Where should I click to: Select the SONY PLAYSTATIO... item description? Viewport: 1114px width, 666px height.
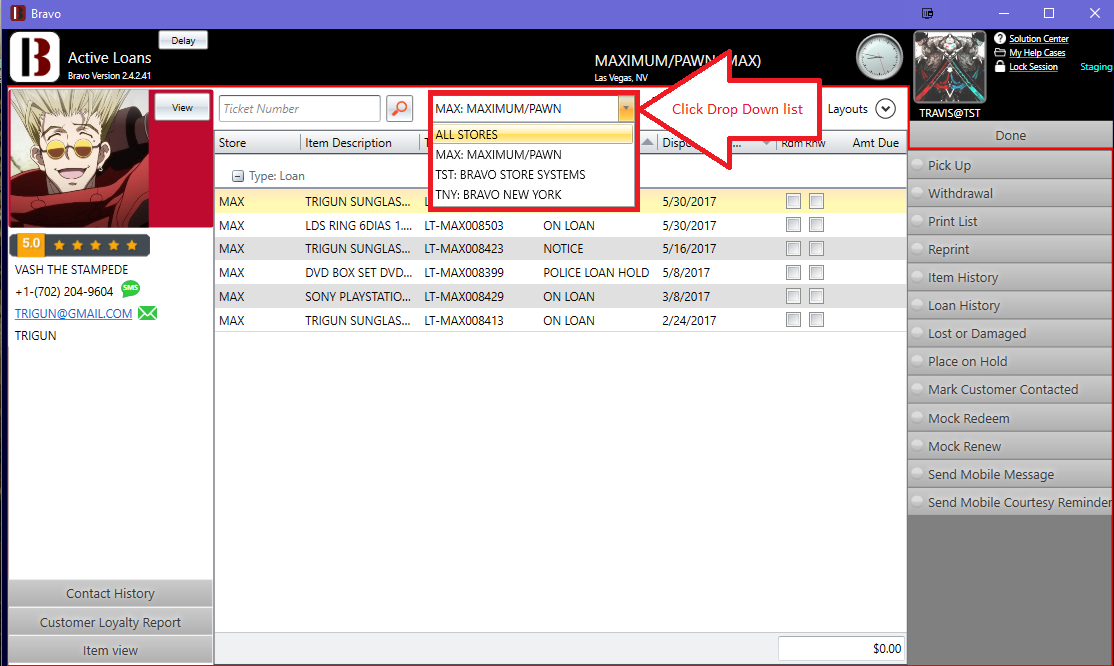[x=358, y=296]
